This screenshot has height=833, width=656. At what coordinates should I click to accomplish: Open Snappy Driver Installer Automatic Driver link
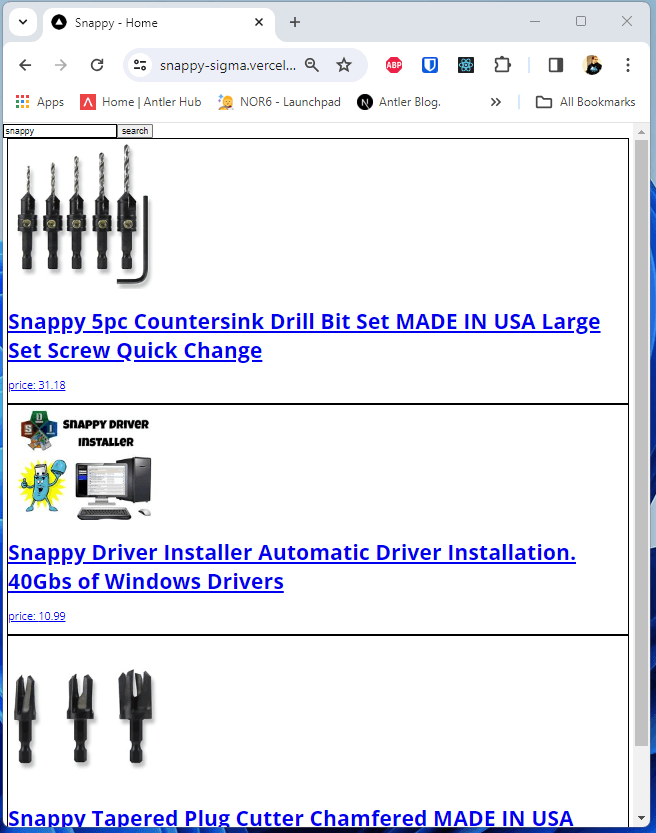click(x=292, y=567)
